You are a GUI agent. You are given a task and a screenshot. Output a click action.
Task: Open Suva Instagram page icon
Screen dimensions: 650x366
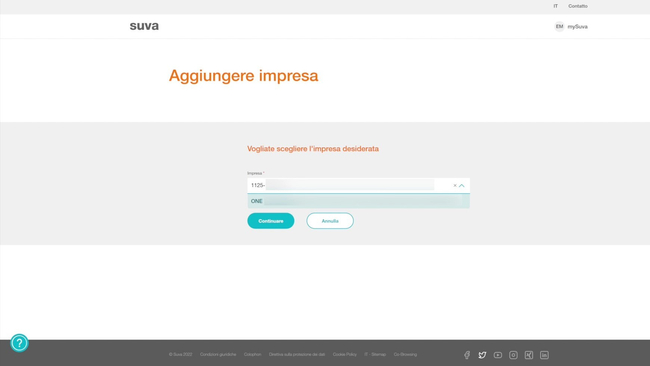pos(513,355)
